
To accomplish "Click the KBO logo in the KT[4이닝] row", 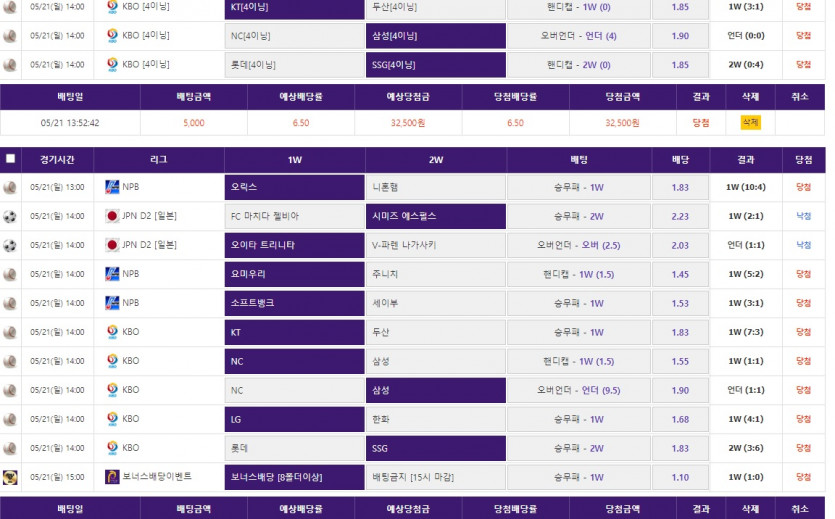I will (x=112, y=7).
